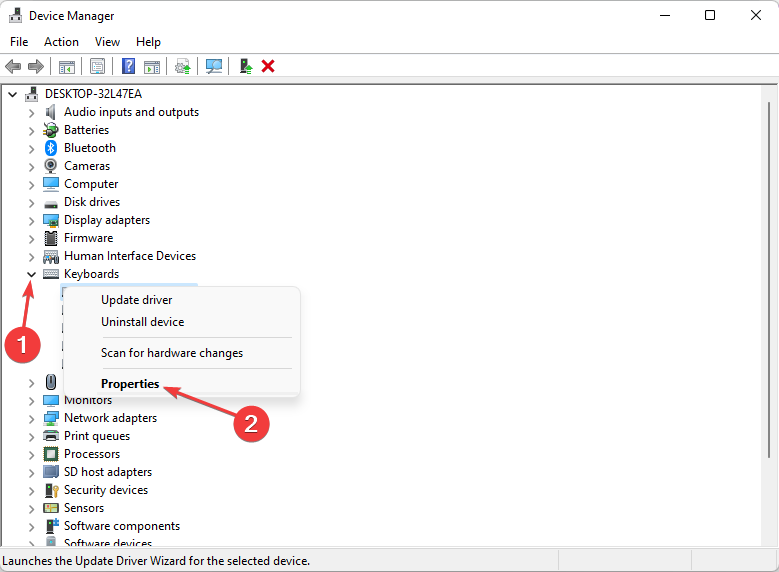Click the Update device driver toolbar icon
779x572 pixels.
183,66
